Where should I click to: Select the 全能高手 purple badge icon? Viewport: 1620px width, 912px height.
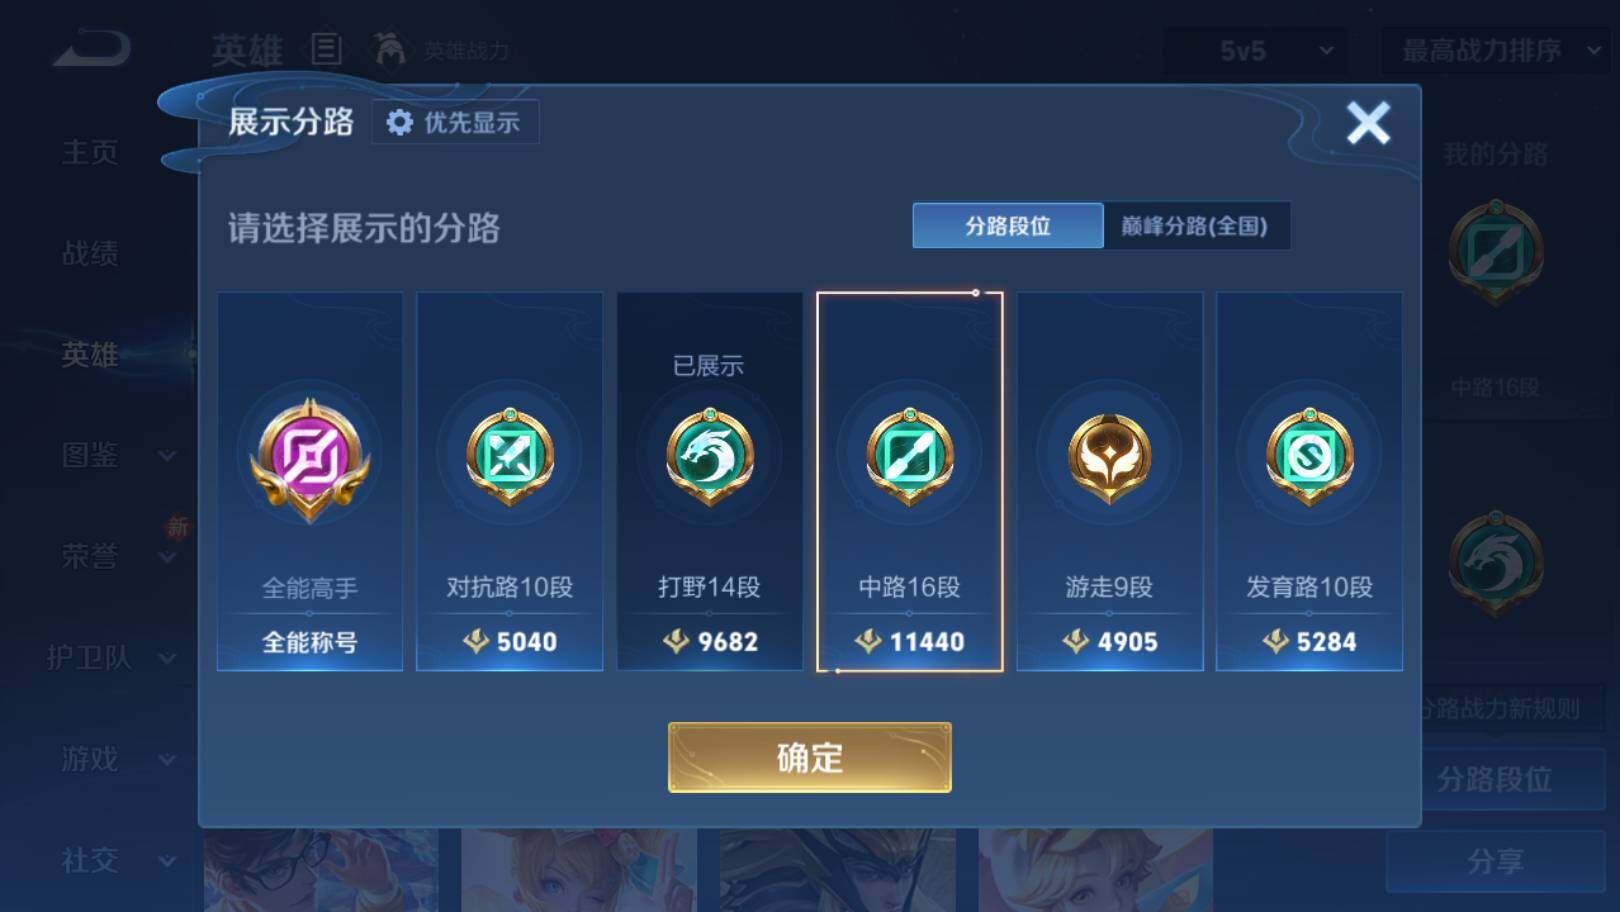coord(310,458)
